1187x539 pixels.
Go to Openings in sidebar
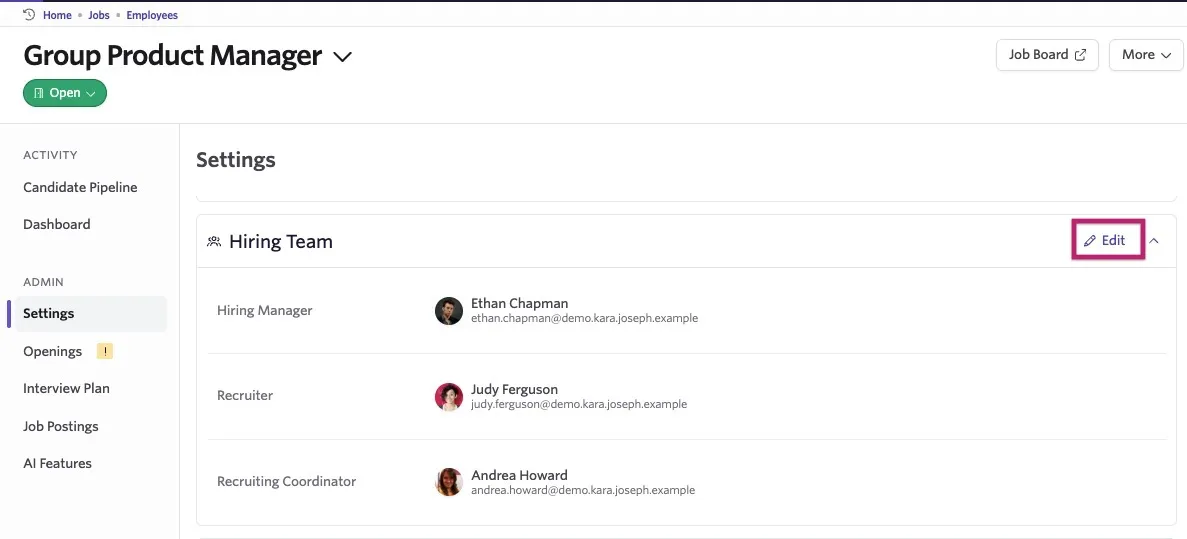pyautogui.click(x=52, y=351)
